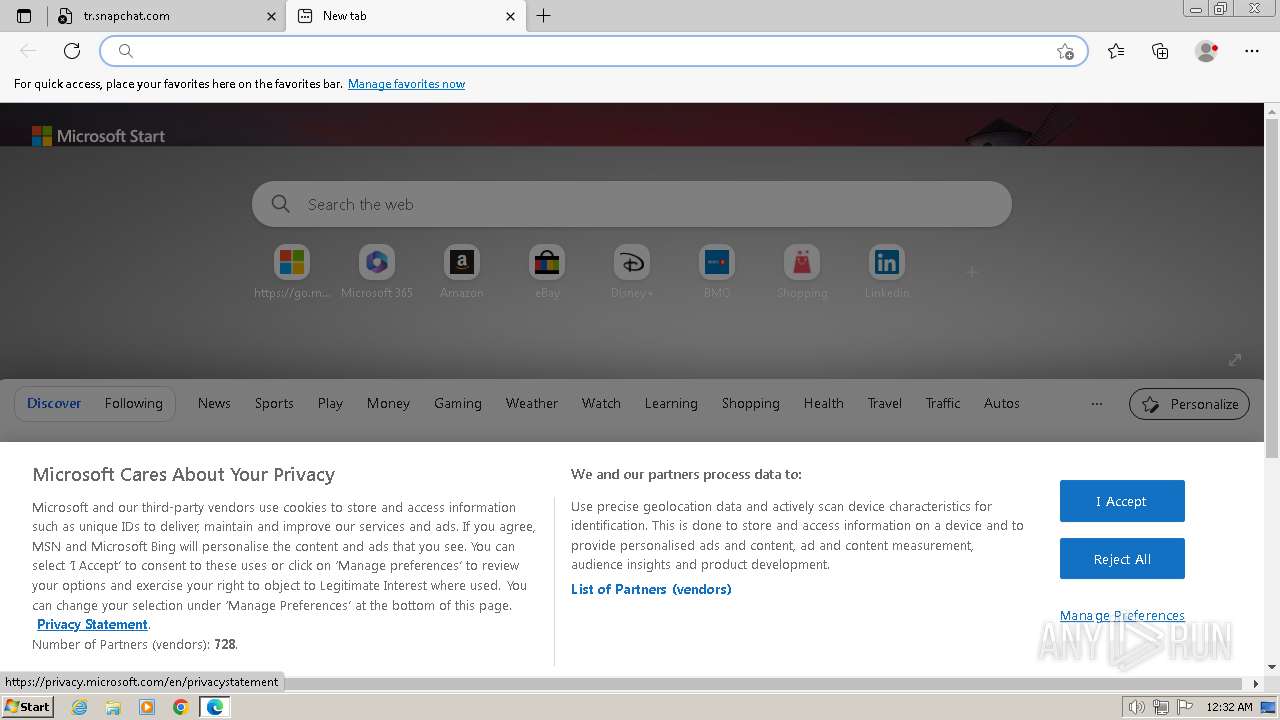Open a new tab with the plus button
Screen dimensions: 1280x720
pyautogui.click(x=544, y=16)
